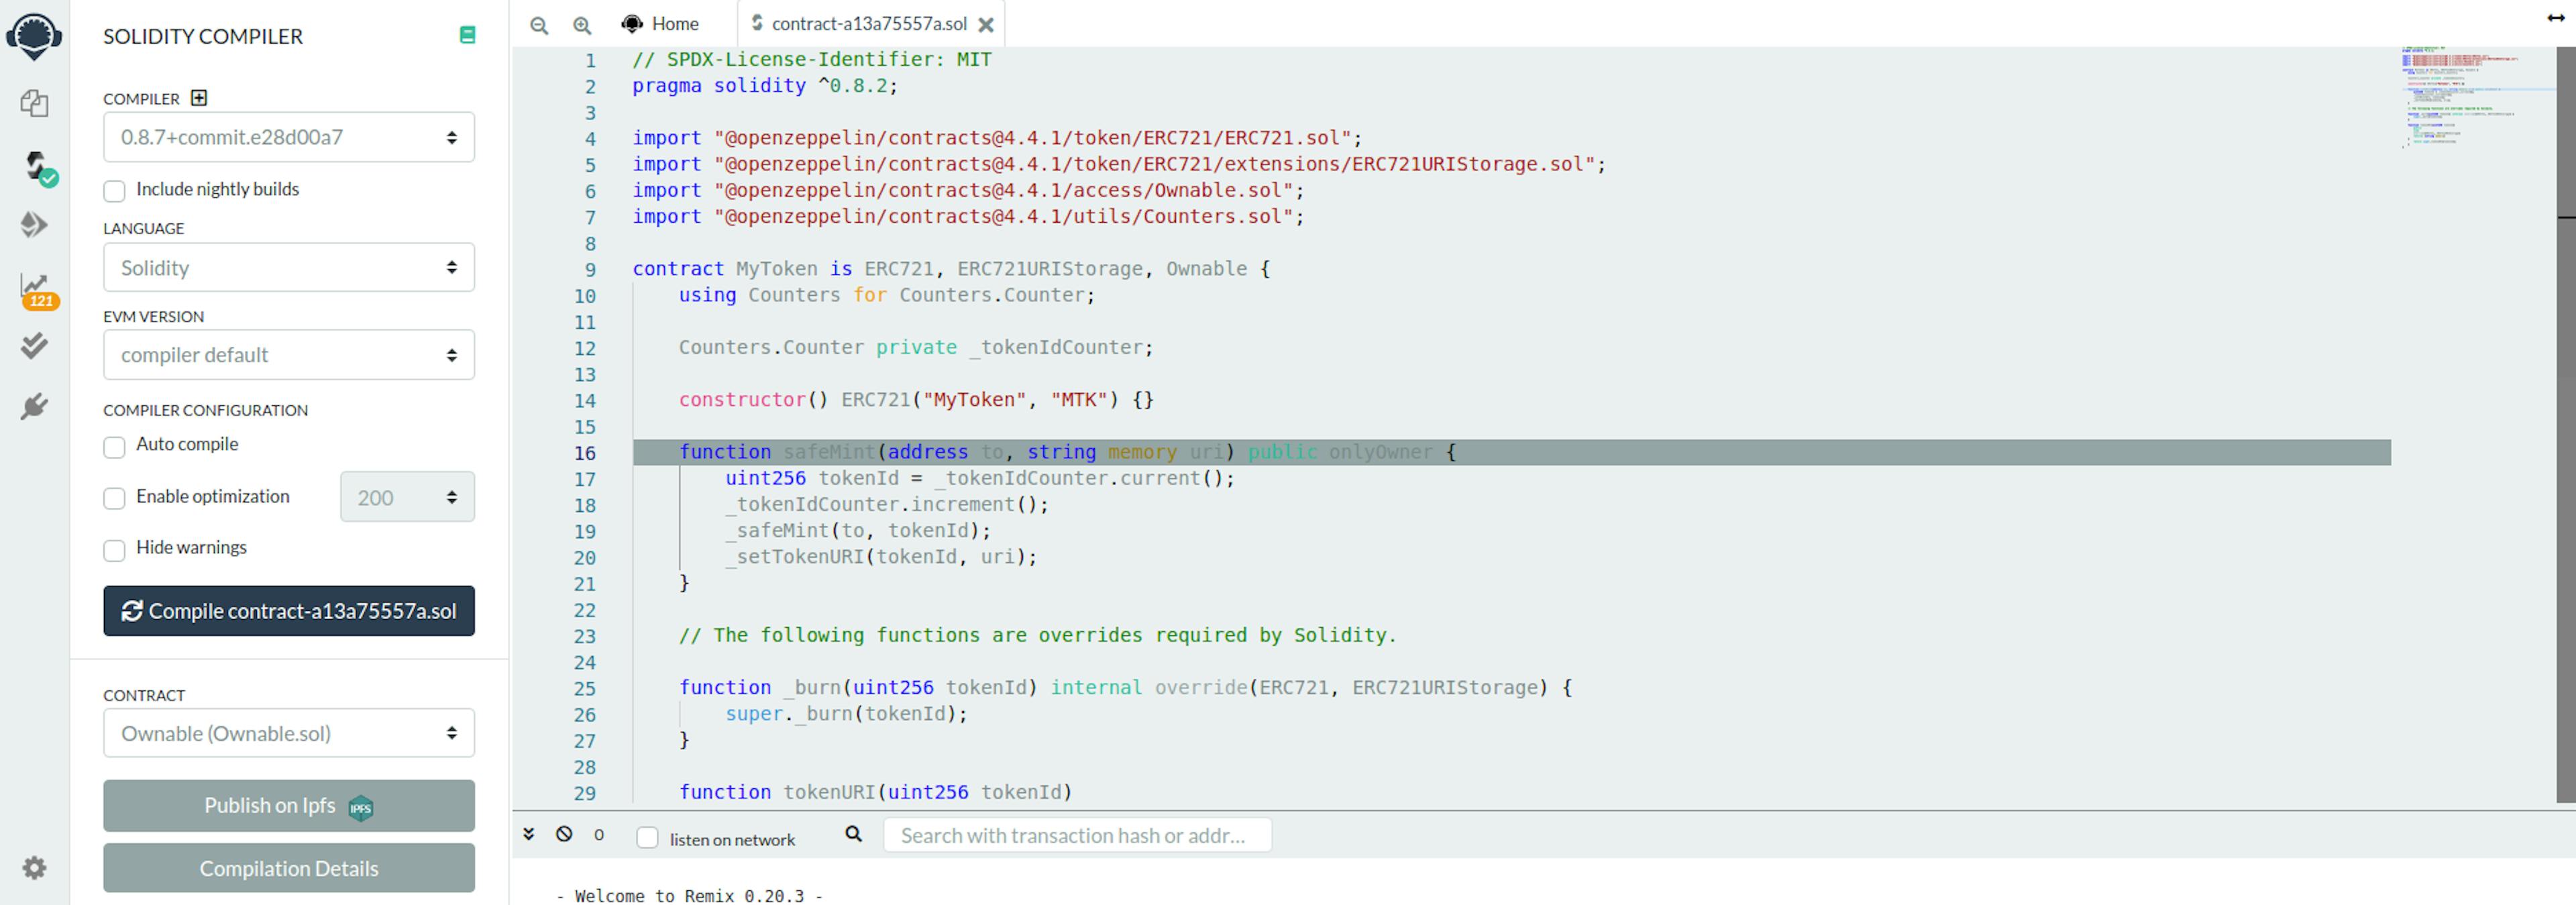Click the Counters.sol import line
This screenshot has width=2576, height=905.
click(x=968, y=216)
